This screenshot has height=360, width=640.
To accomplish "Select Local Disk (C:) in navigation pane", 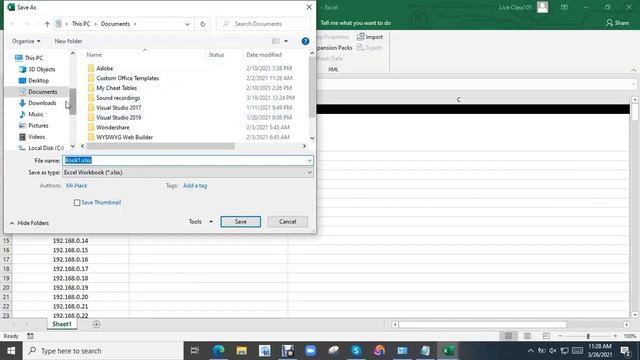I will (46, 148).
